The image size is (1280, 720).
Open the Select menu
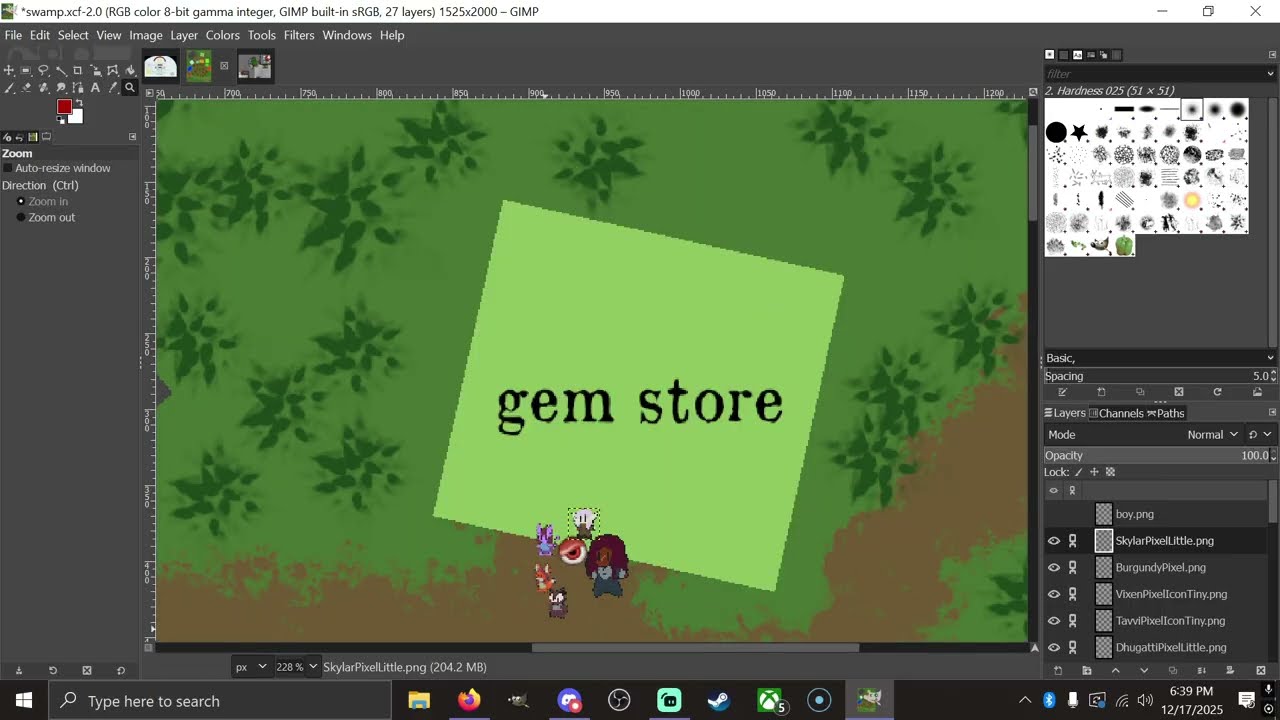(73, 35)
